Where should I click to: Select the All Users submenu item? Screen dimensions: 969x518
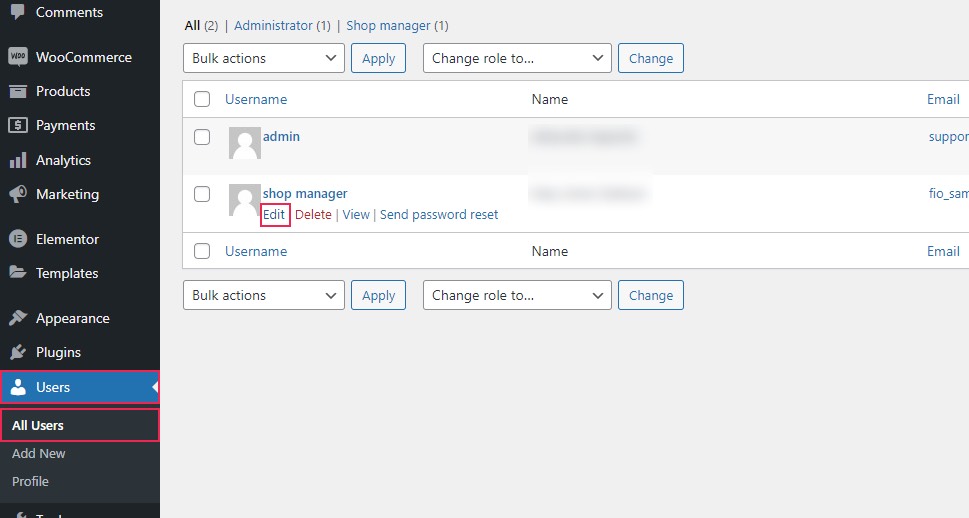coord(80,425)
